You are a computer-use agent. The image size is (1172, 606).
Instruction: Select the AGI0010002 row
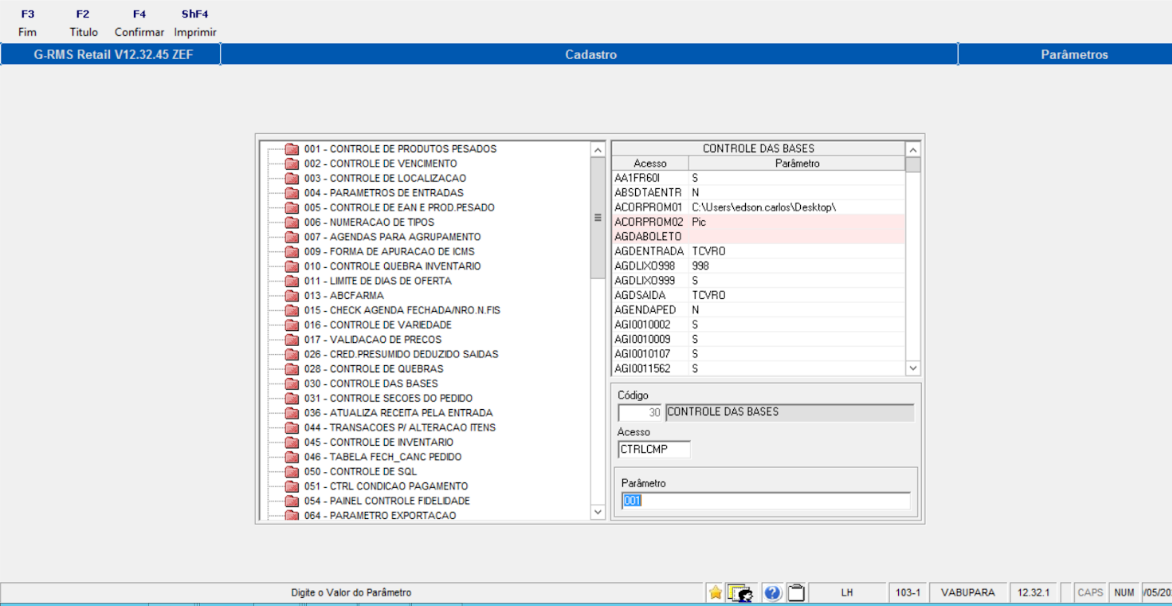click(x=759, y=324)
